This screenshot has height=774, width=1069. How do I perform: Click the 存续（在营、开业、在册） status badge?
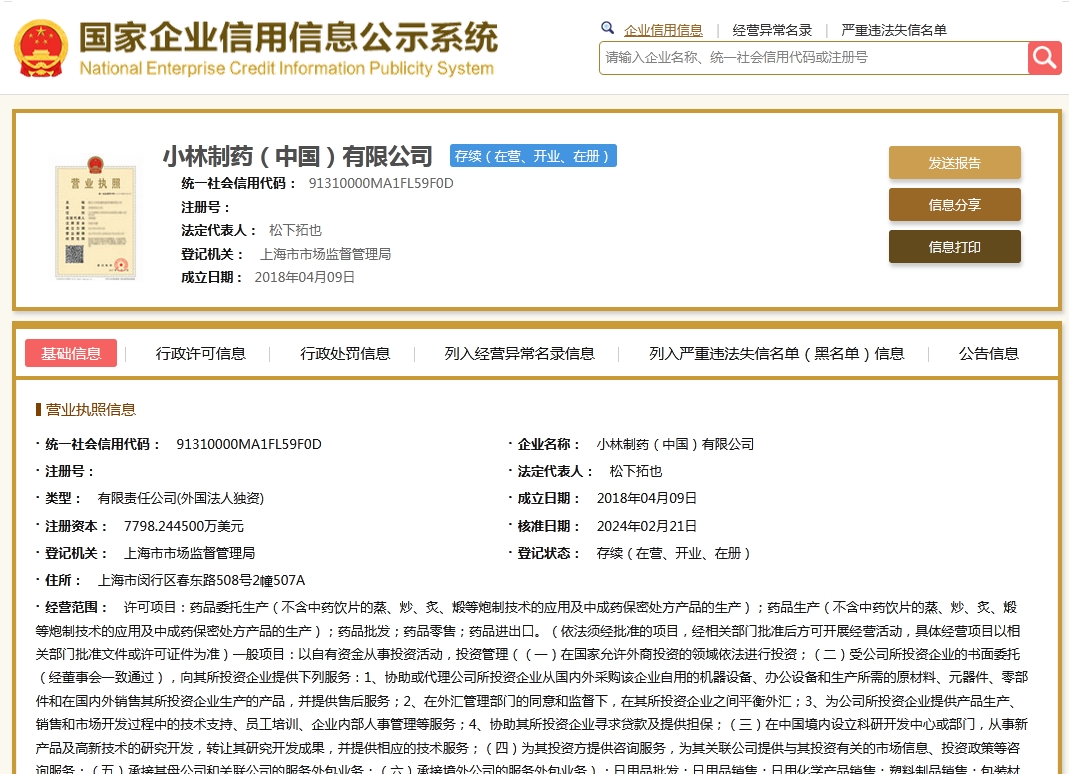[x=533, y=156]
